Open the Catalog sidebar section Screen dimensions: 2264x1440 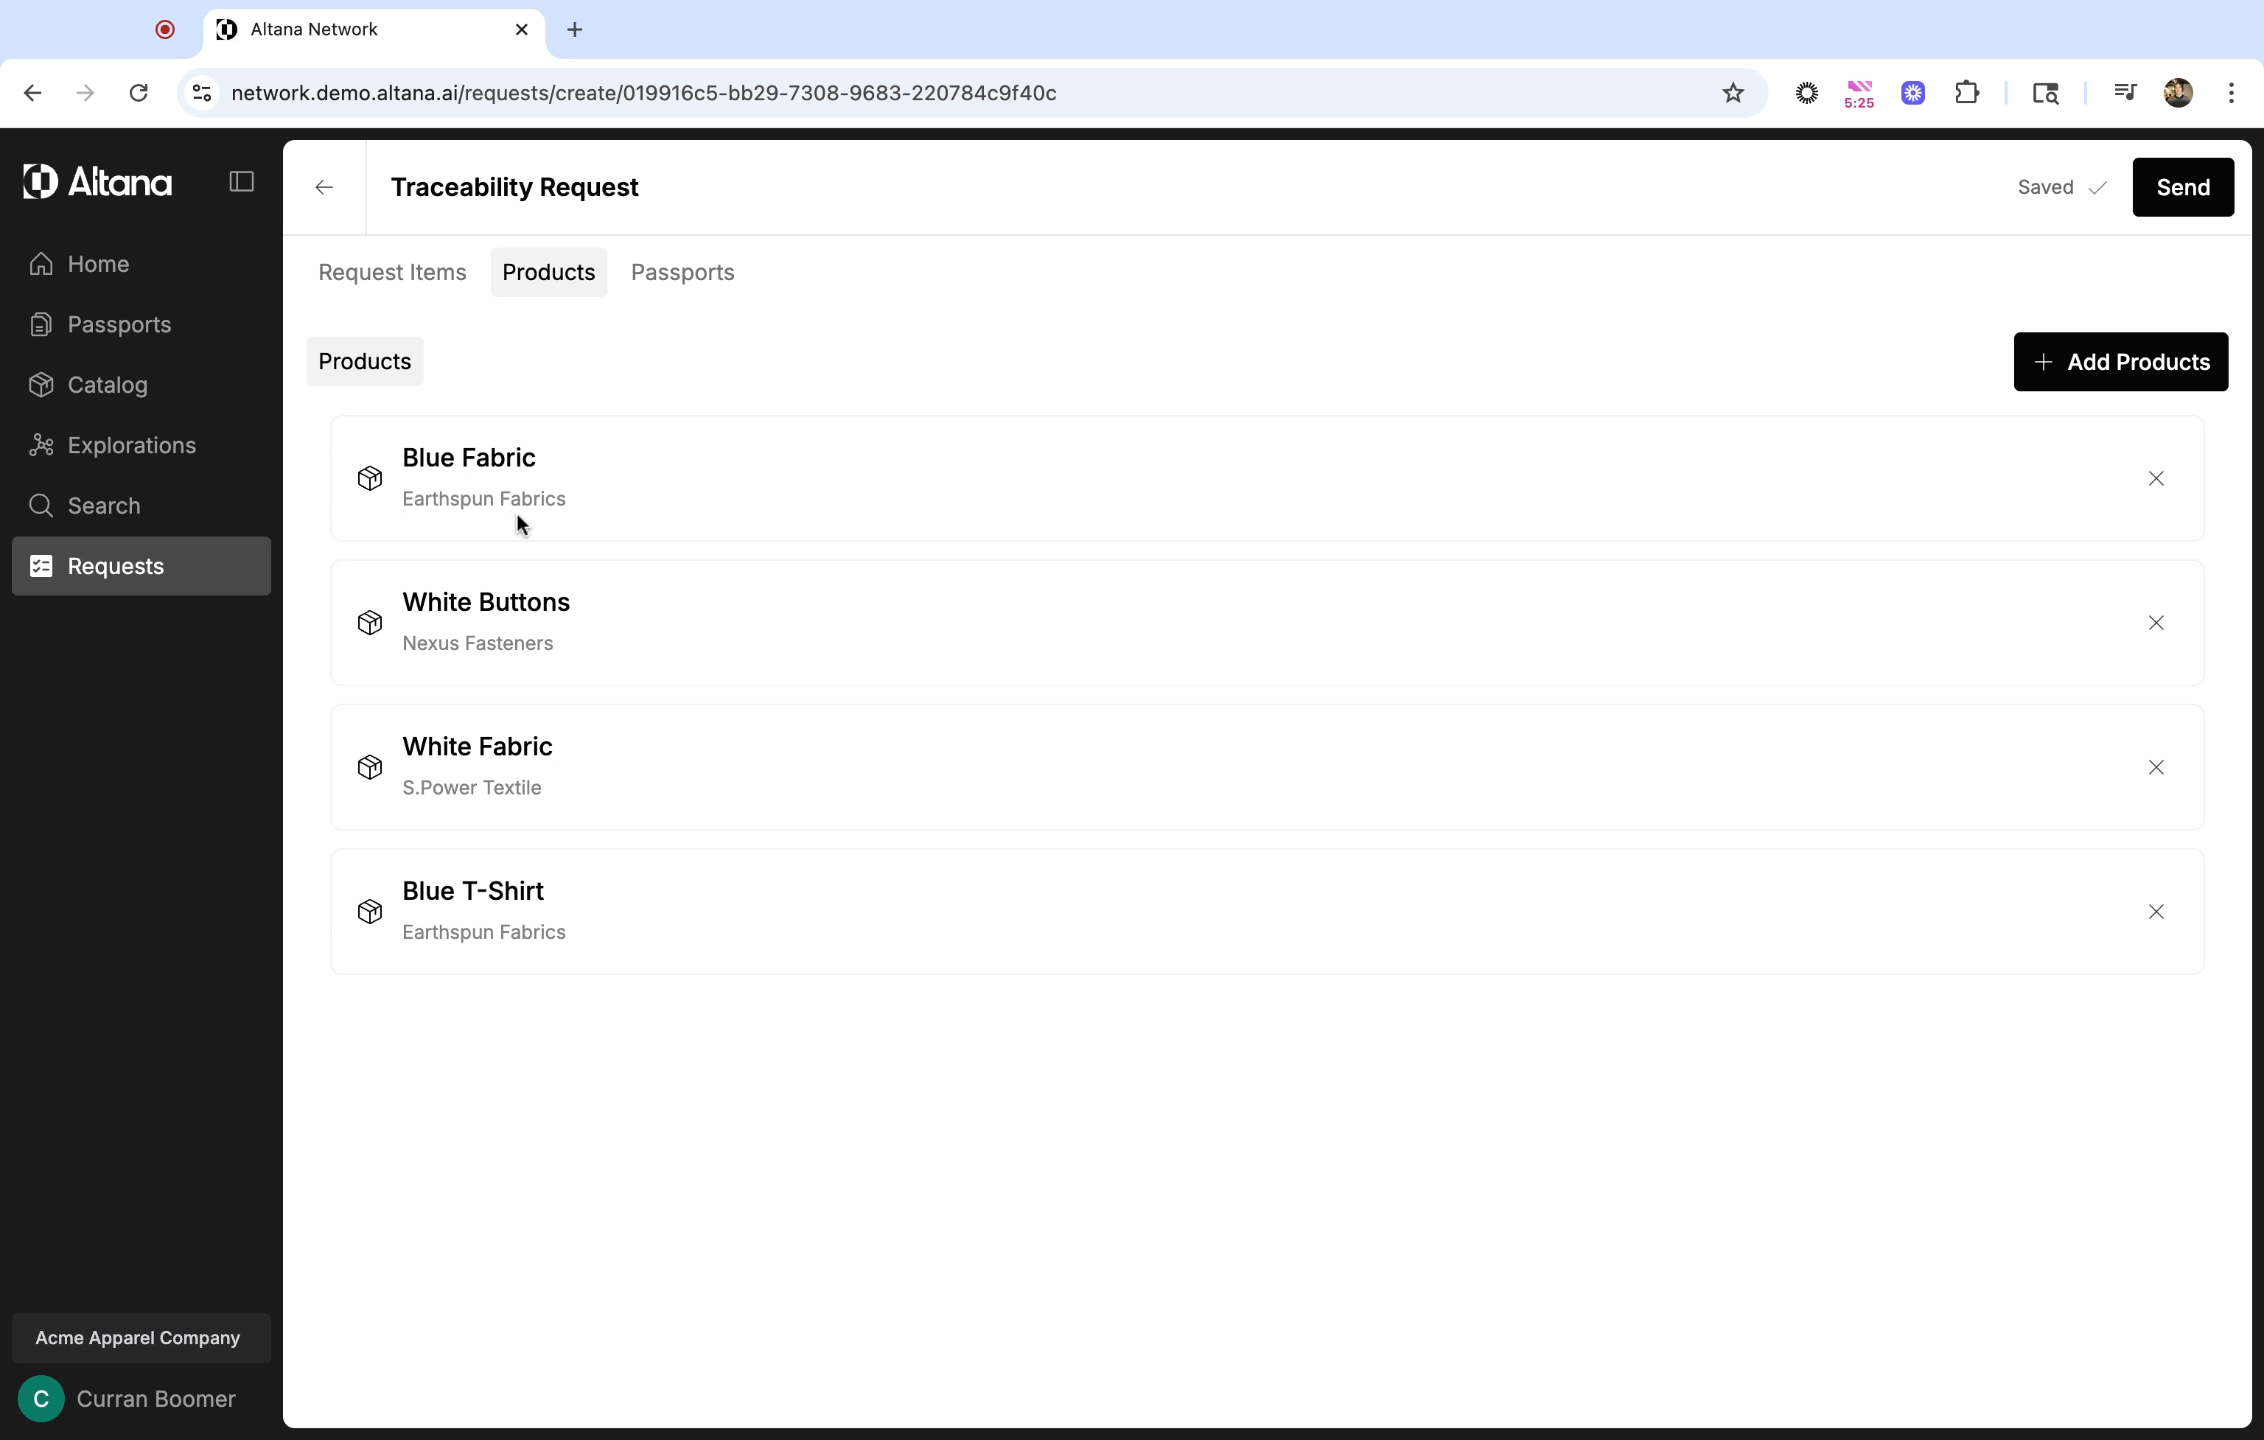tap(107, 385)
